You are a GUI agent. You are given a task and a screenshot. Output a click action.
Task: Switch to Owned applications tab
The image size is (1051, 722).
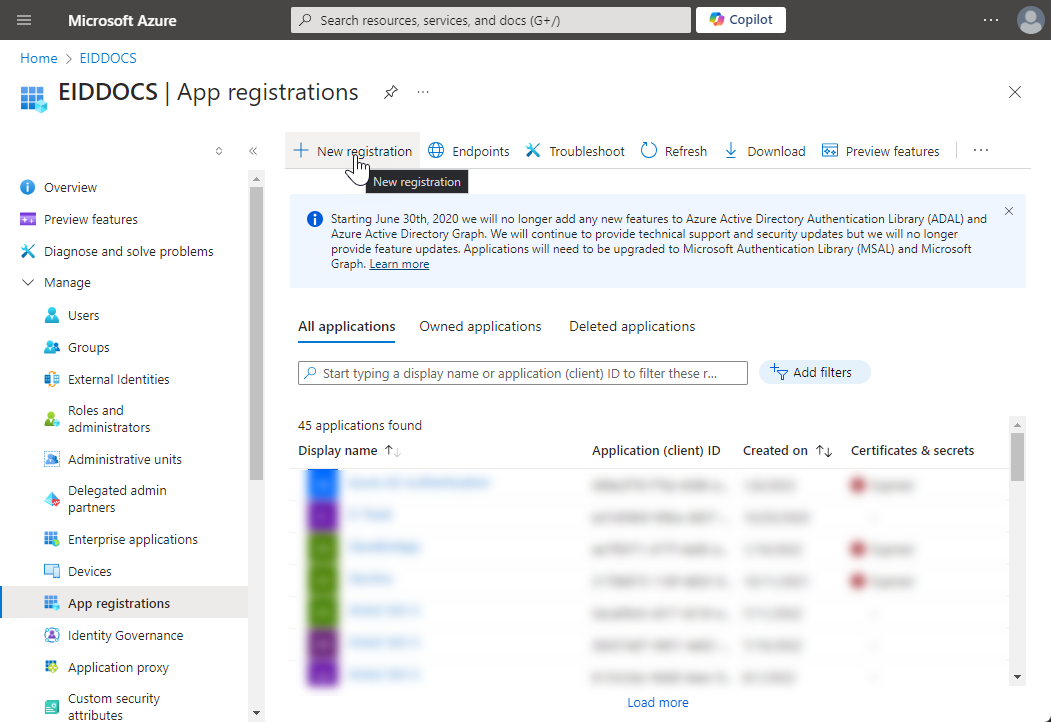pyautogui.click(x=480, y=326)
